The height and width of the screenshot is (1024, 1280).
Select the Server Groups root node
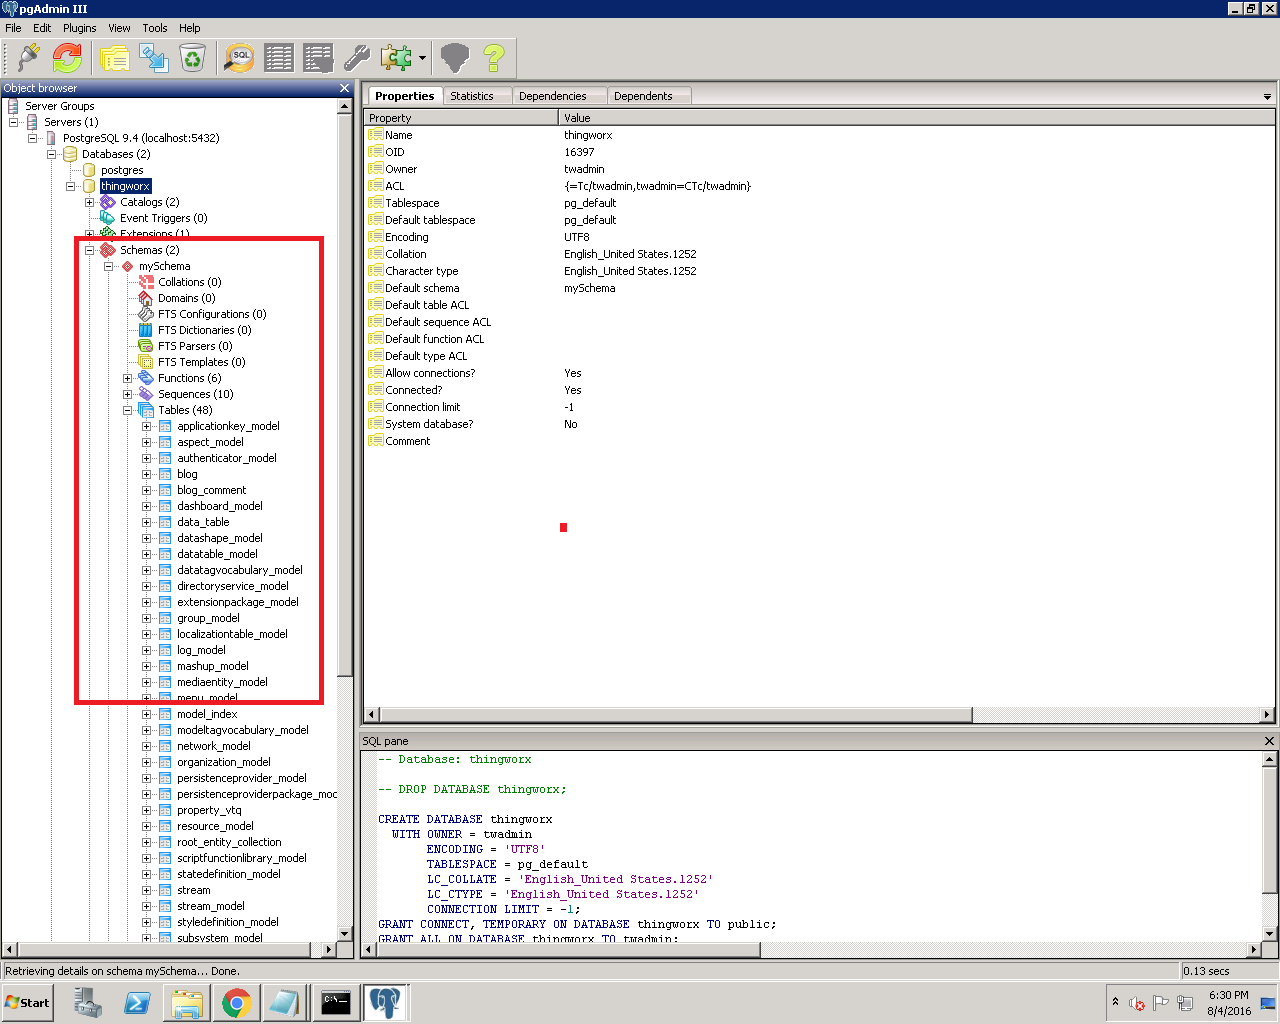60,106
